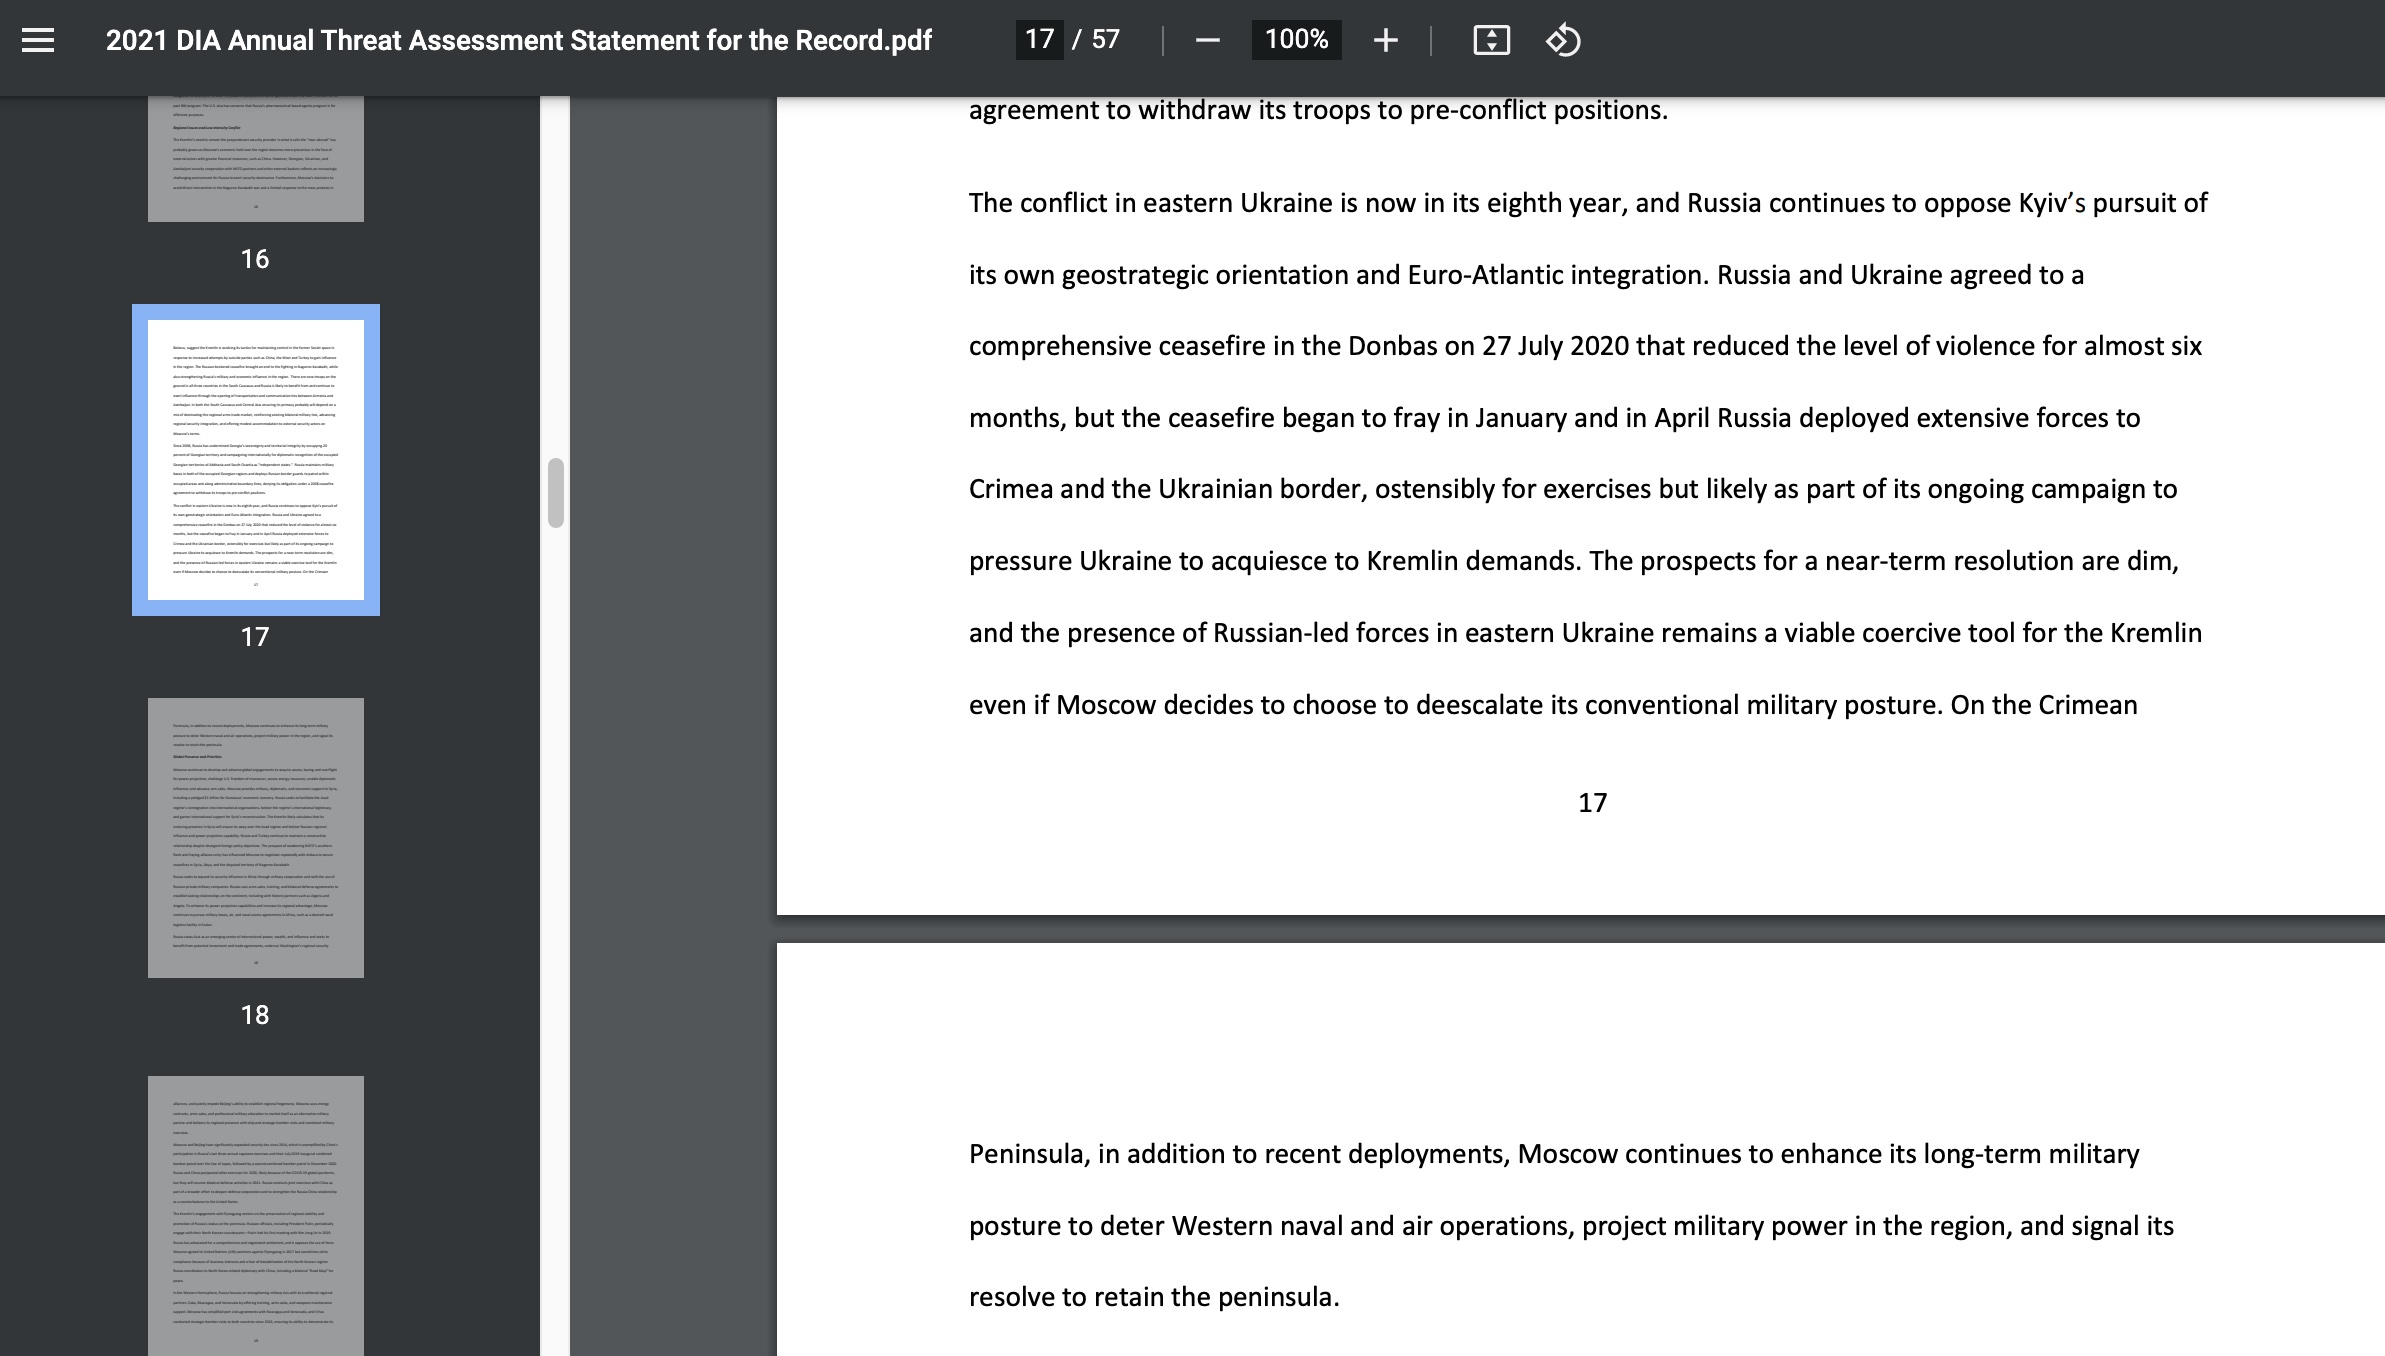This screenshot has width=2385, height=1356.
Task: Click the line 'agreement to withdraw its troops'
Action: (x=1318, y=110)
